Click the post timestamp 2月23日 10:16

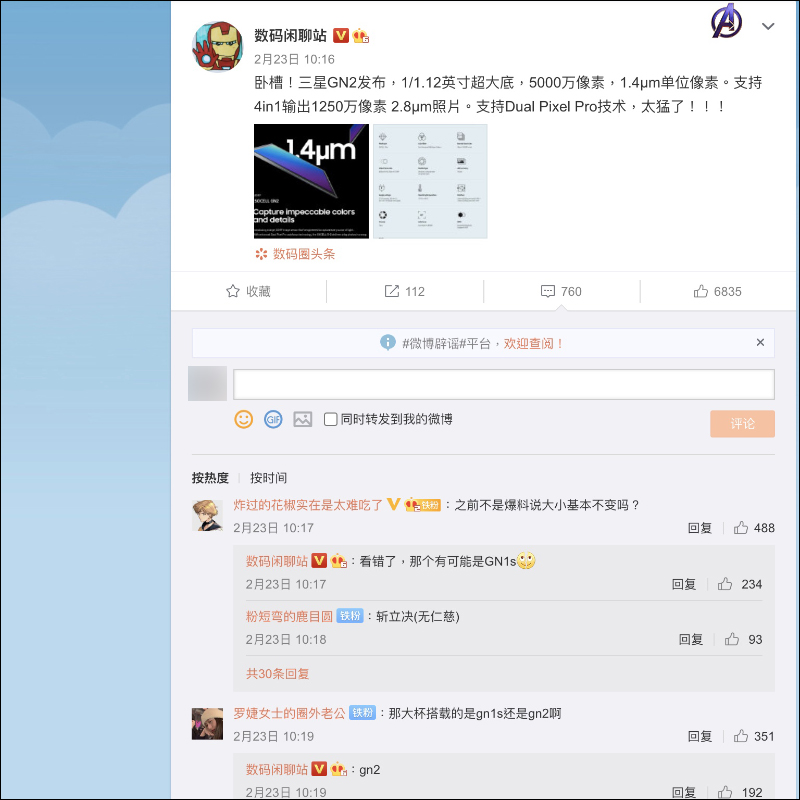pos(294,60)
